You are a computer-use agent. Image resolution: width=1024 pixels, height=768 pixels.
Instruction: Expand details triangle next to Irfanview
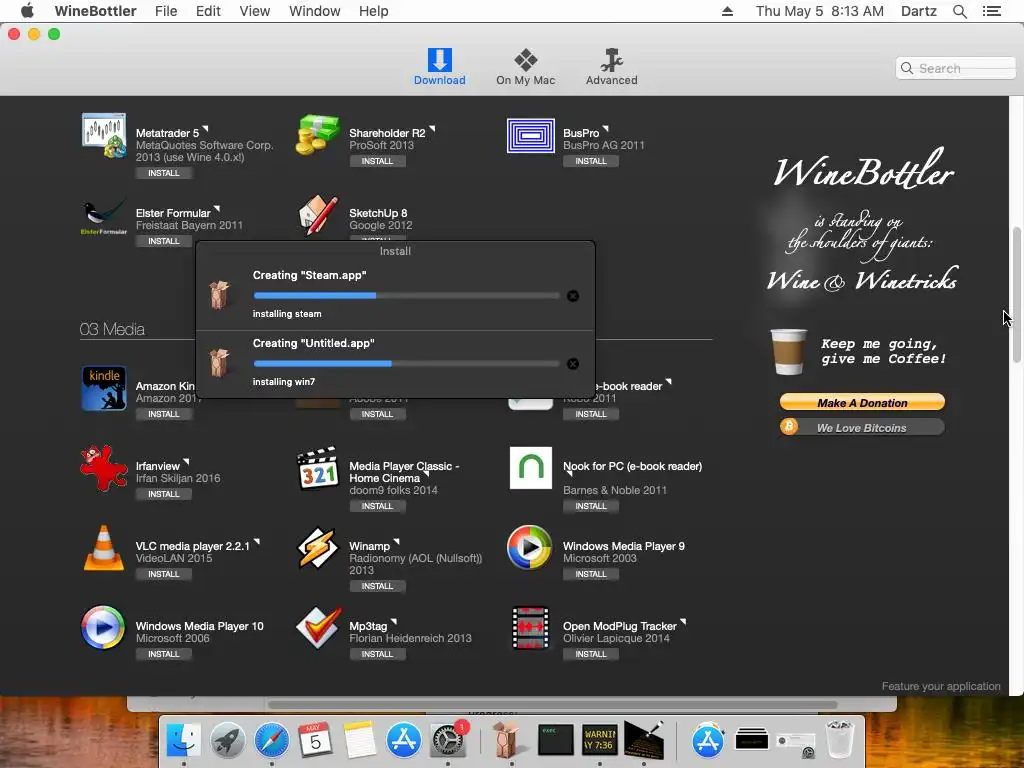[186, 462]
